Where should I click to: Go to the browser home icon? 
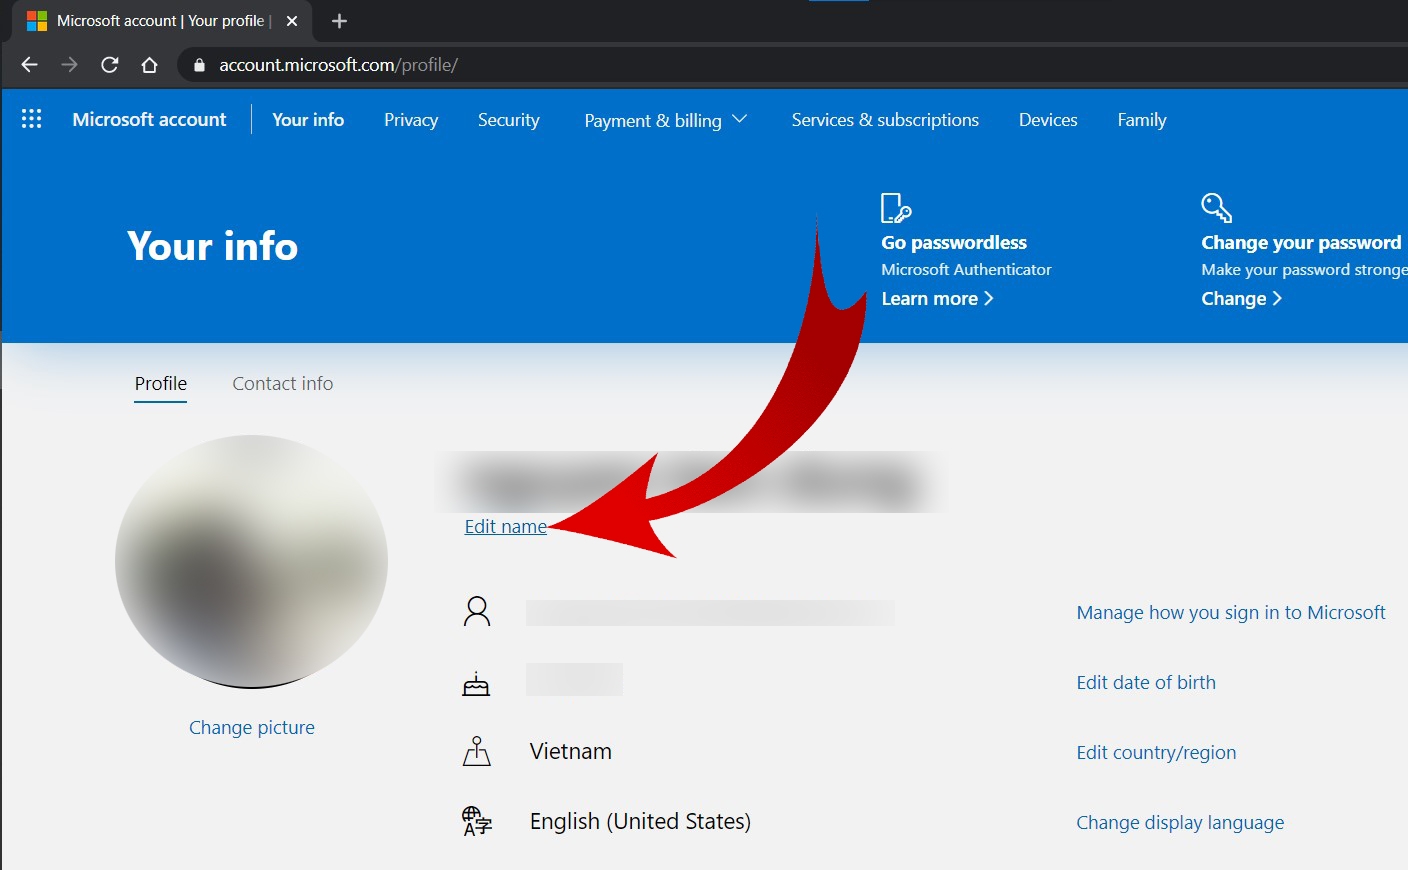coord(150,65)
